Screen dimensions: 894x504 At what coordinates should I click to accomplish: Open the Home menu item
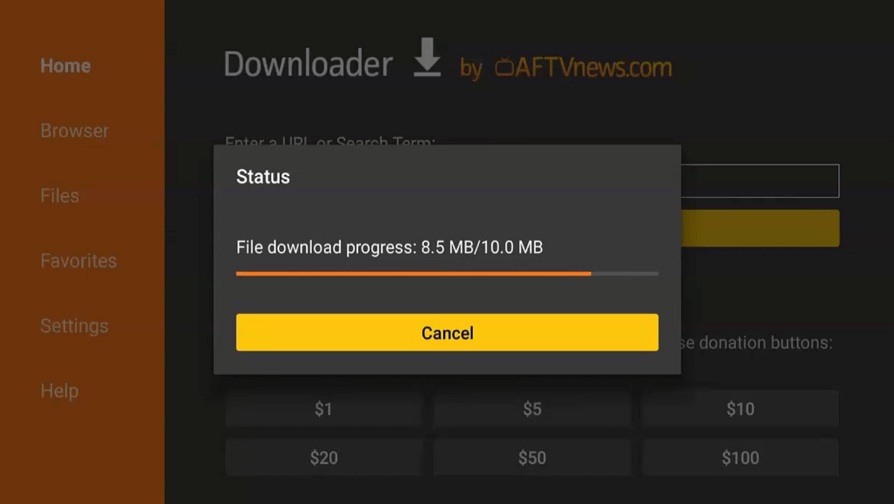(x=66, y=66)
